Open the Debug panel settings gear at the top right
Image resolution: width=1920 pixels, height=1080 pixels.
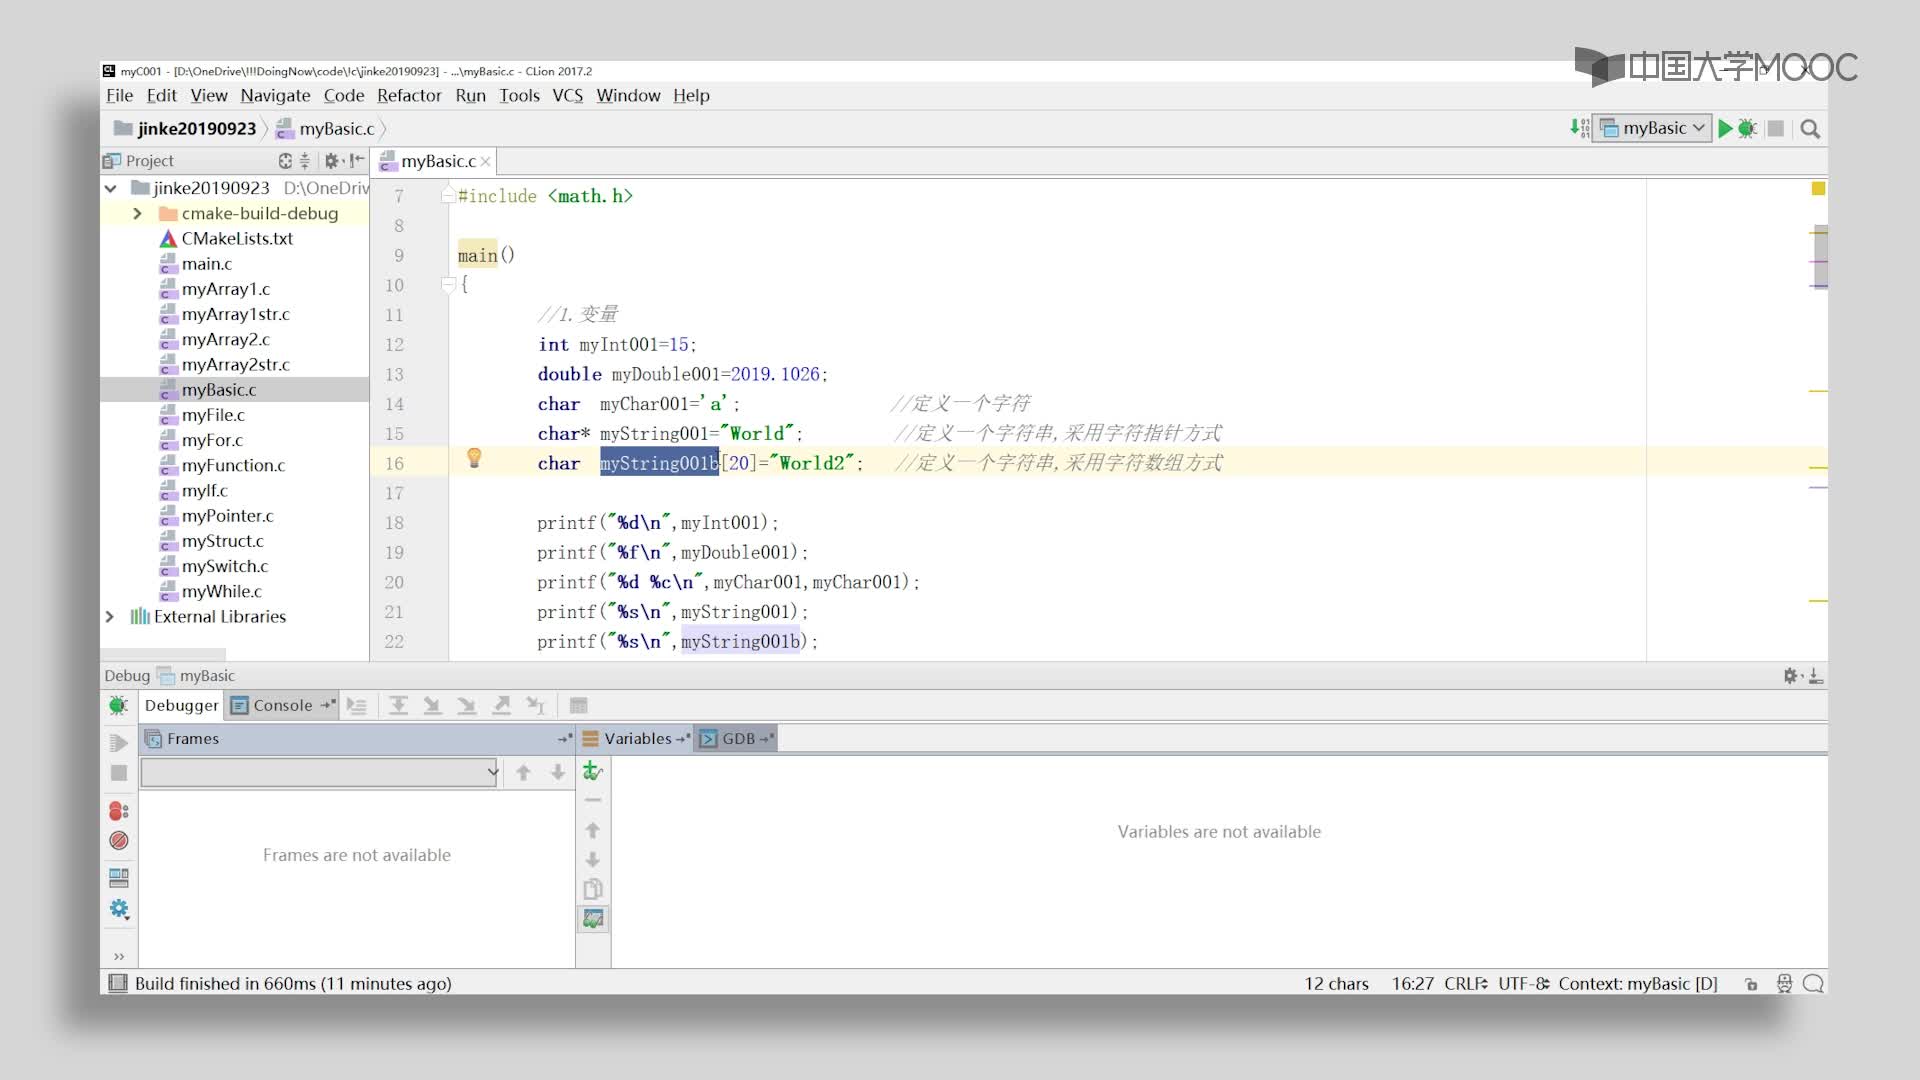point(1791,676)
